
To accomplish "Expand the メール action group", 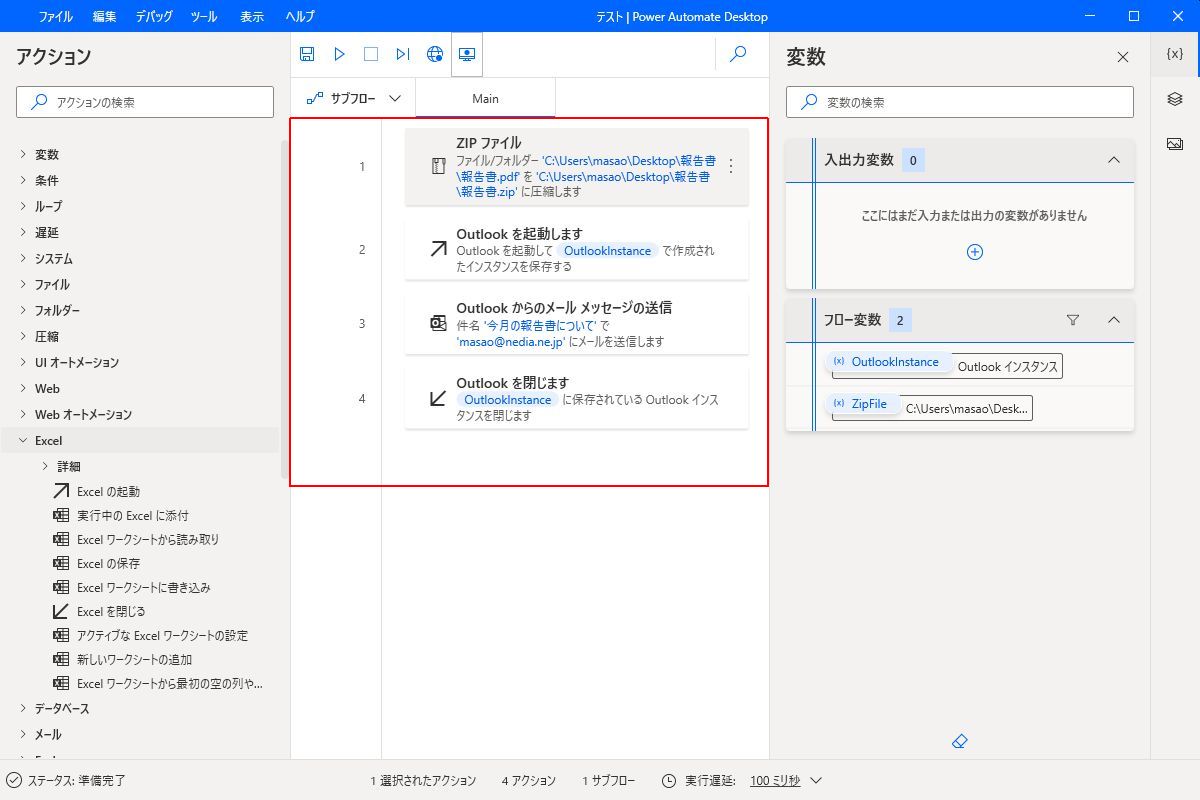I will pos(23,734).
